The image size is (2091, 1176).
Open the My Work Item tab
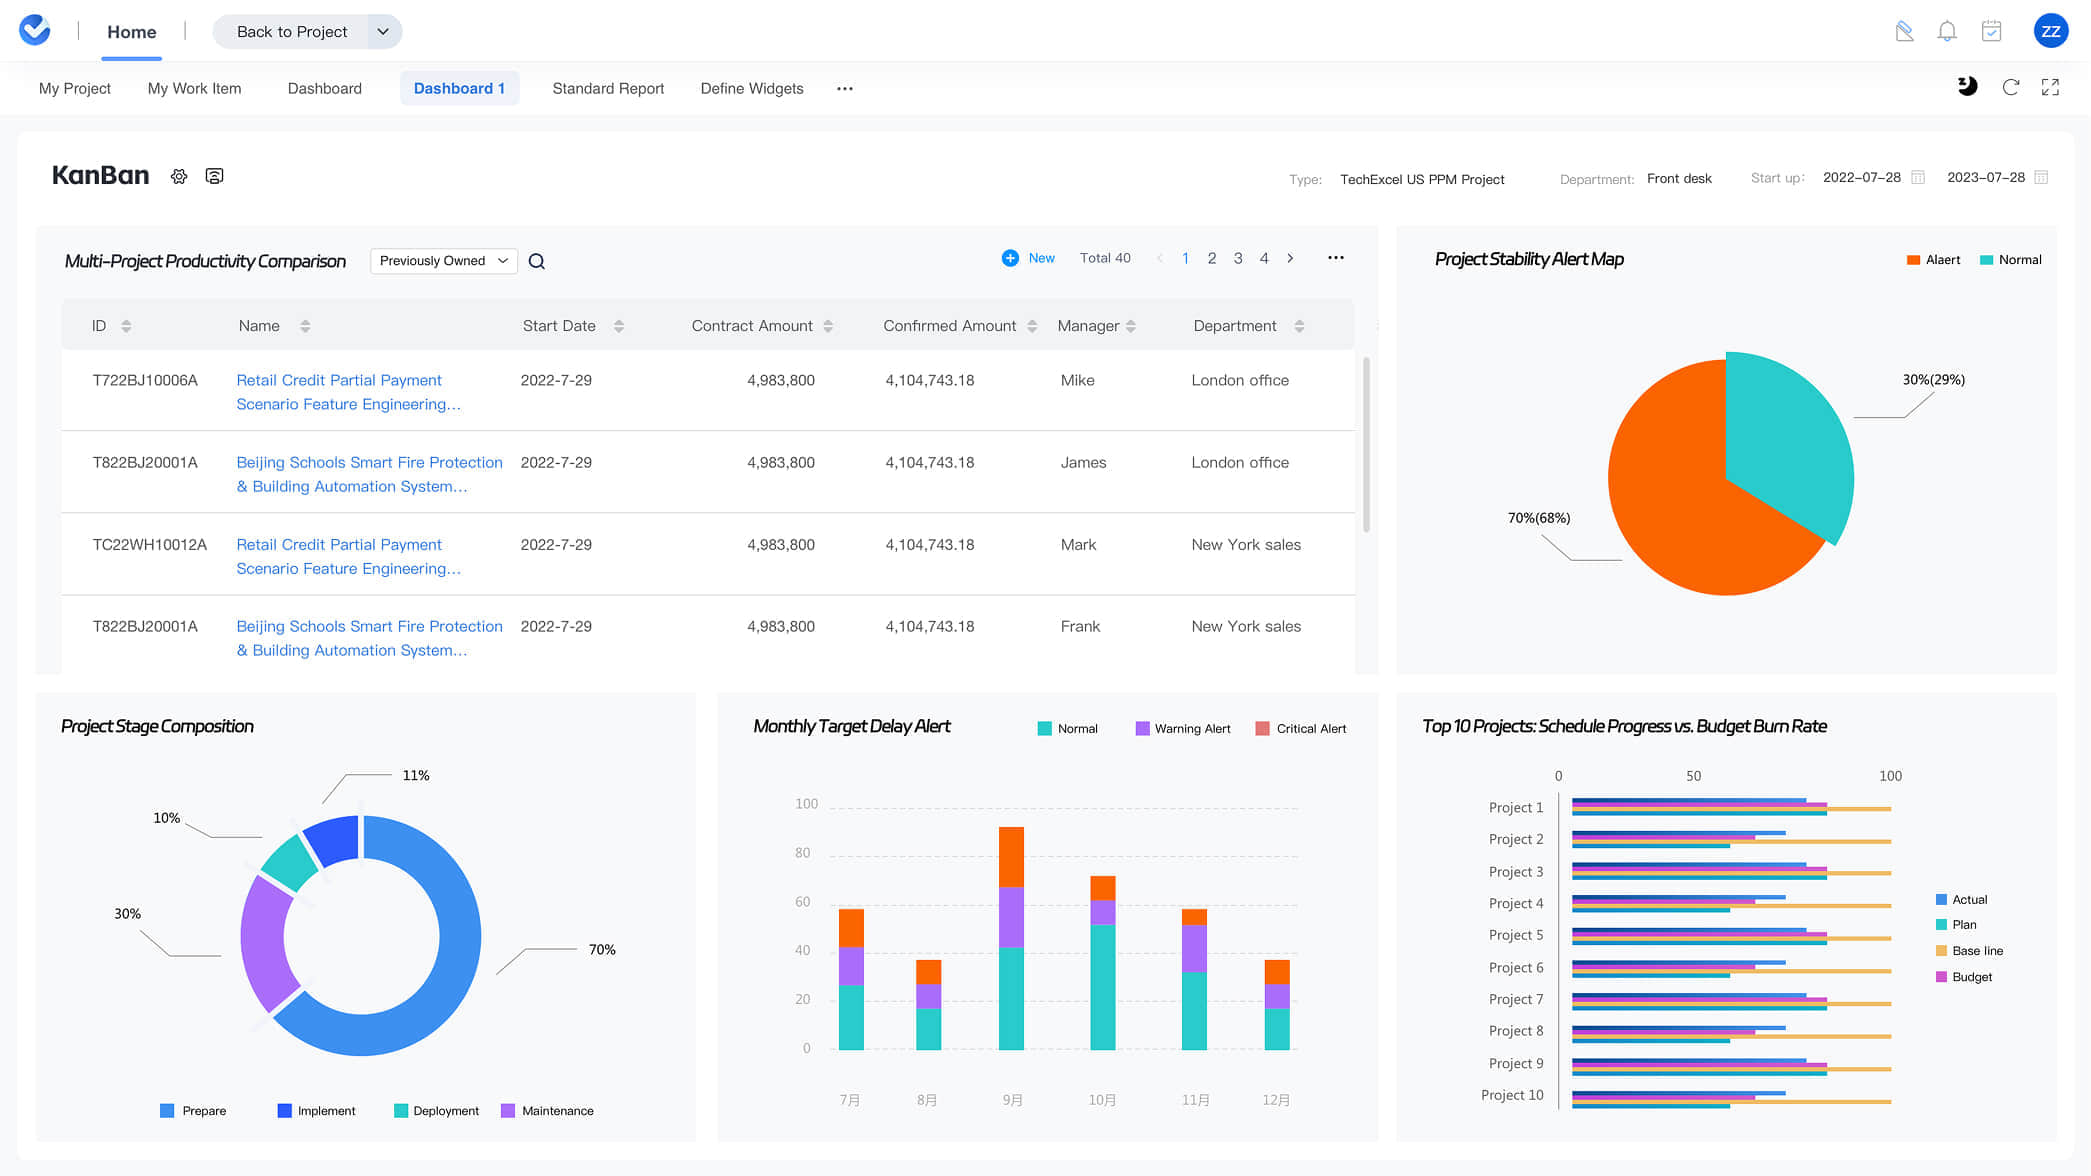pyautogui.click(x=194, y=88)
